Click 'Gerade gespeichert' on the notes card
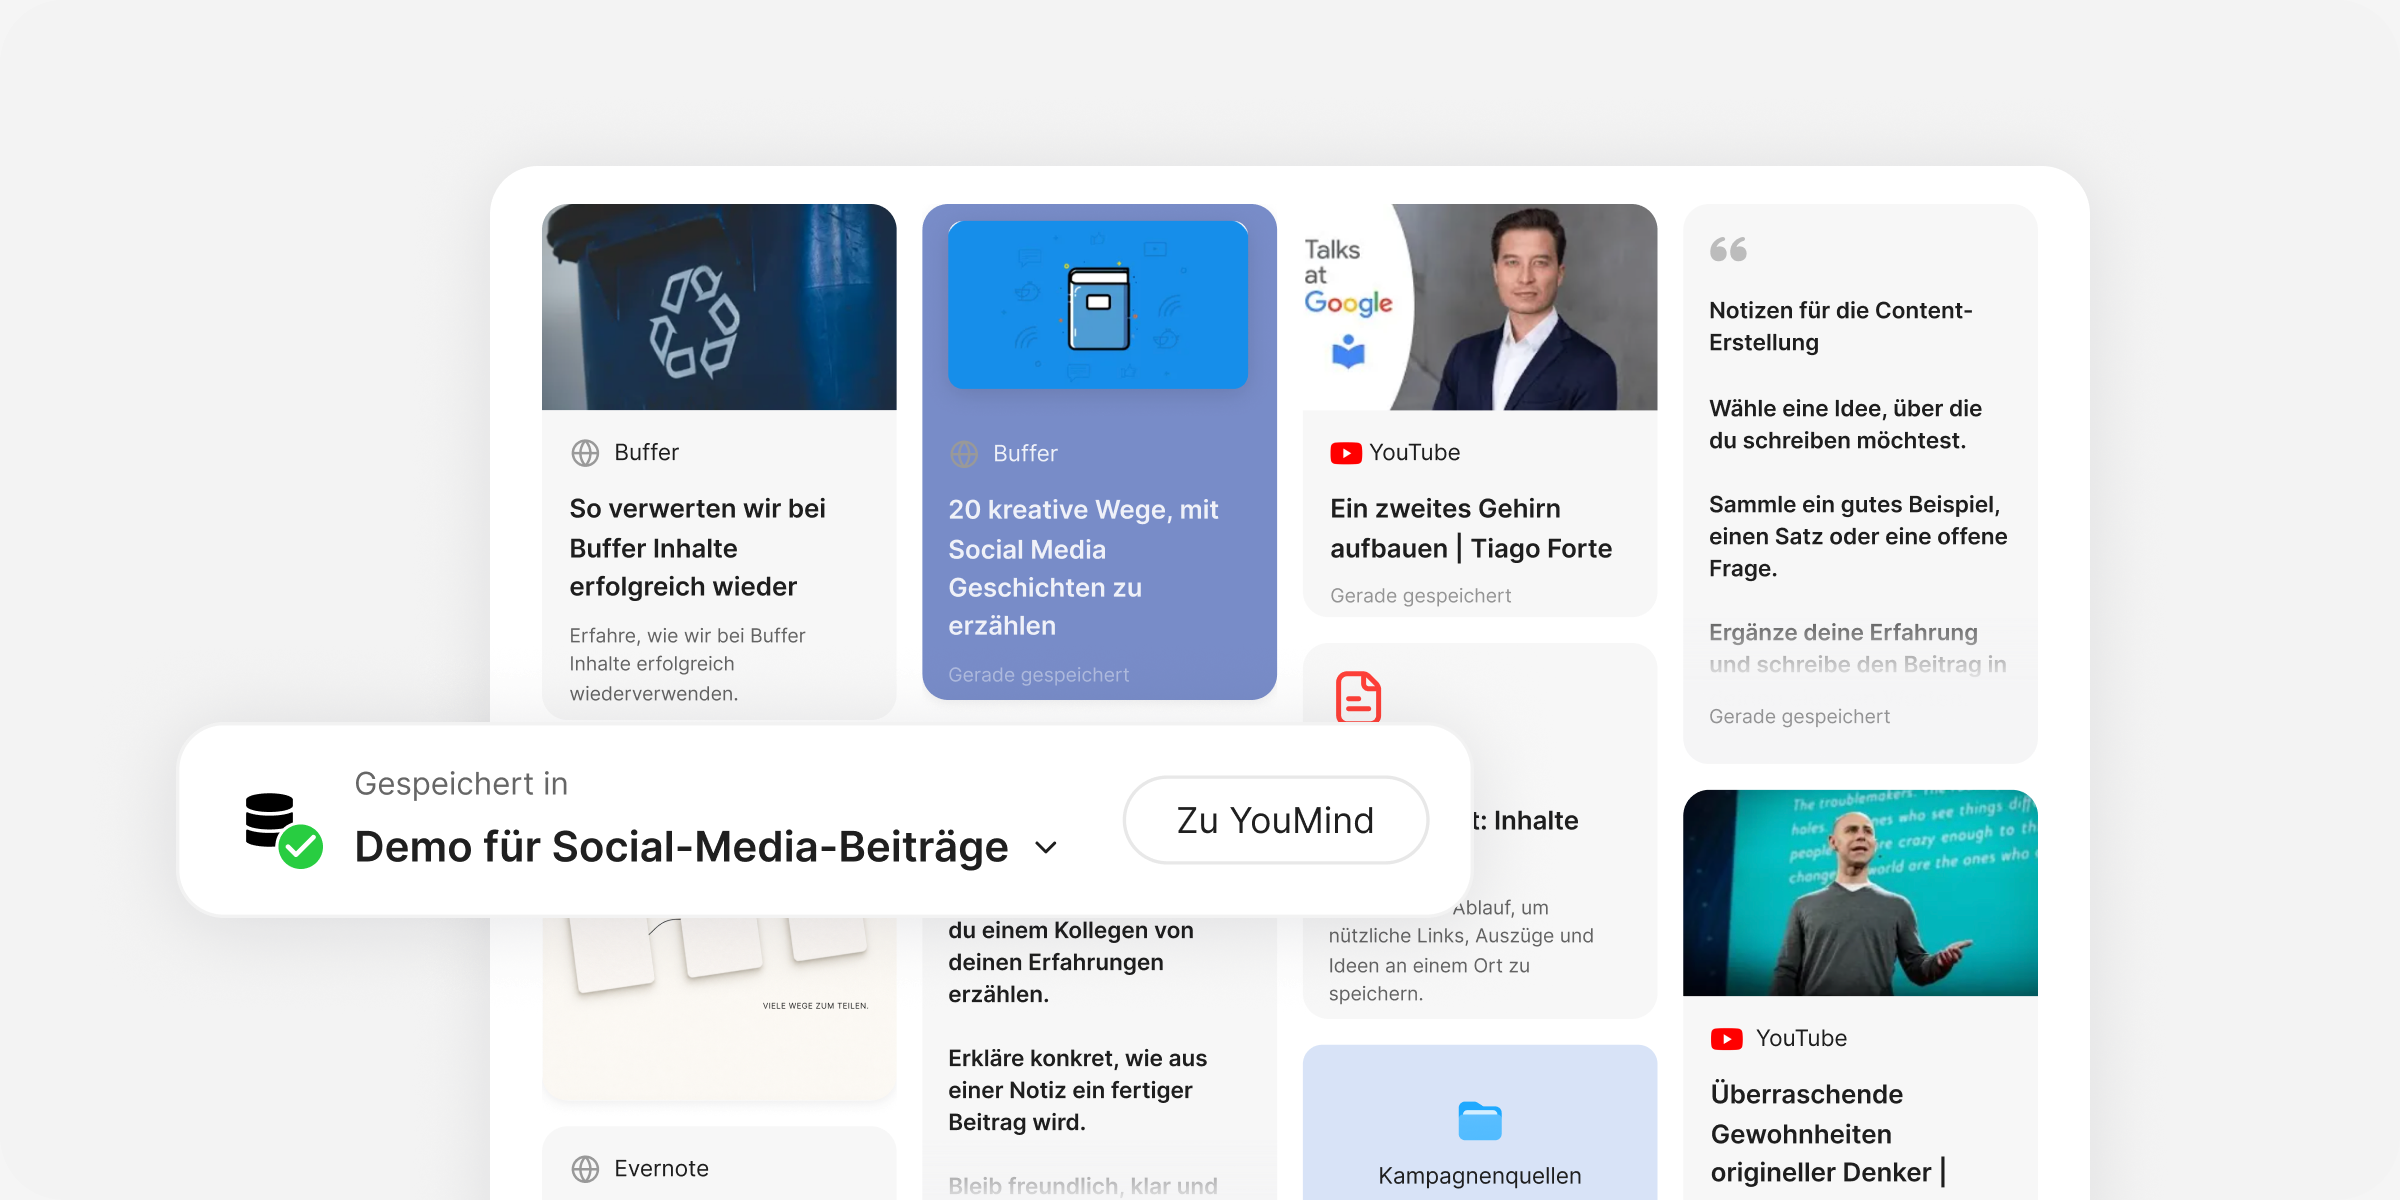This screenshot has height=1200, width=2400. tap(1799, 717)
